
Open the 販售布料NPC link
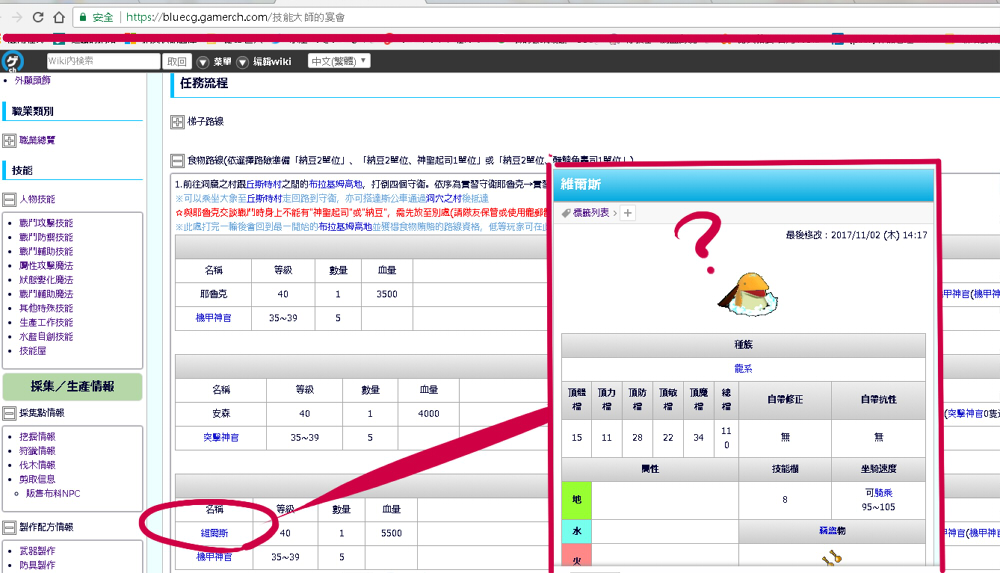point(53,493)
